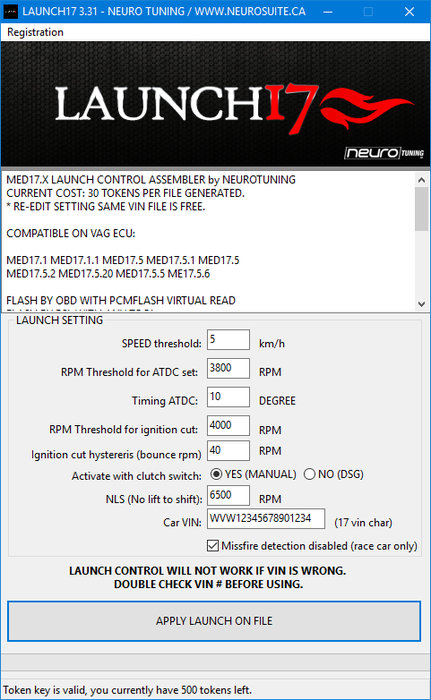
Task: Click the RPM Threshold for ATDC field
Action: pos(228,368)
